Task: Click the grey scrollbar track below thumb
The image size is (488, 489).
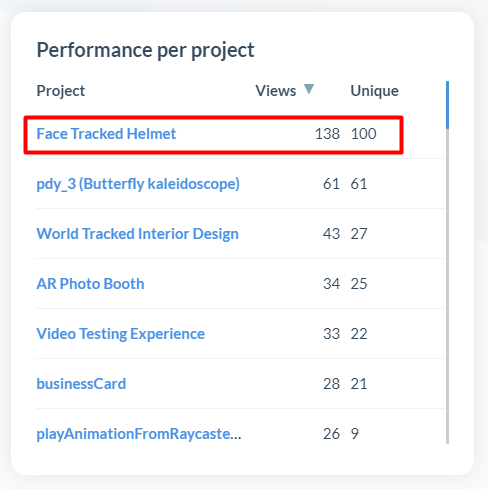Action: 447,286
